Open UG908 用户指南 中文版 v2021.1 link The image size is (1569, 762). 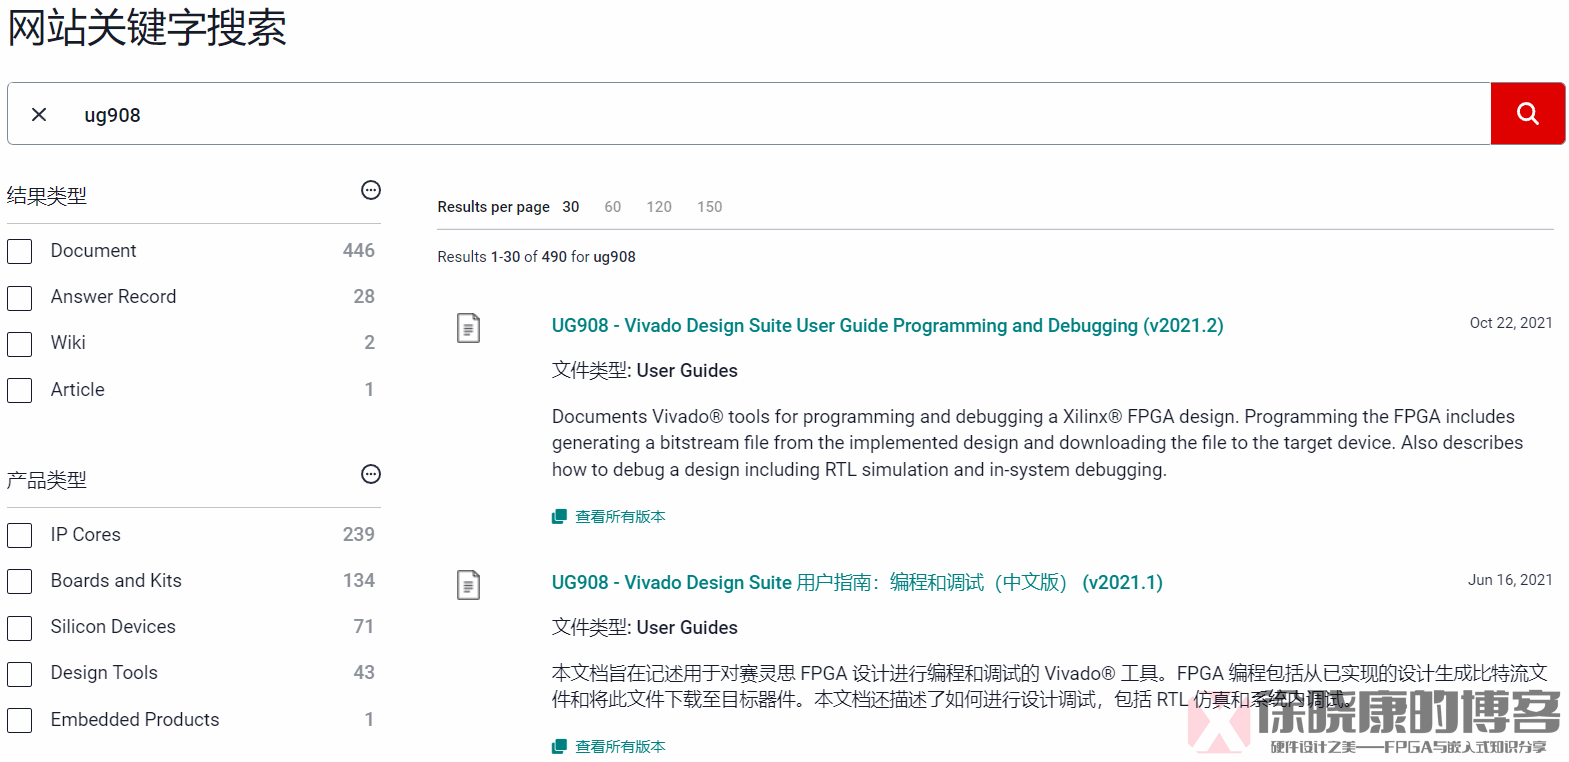(857, 583)
